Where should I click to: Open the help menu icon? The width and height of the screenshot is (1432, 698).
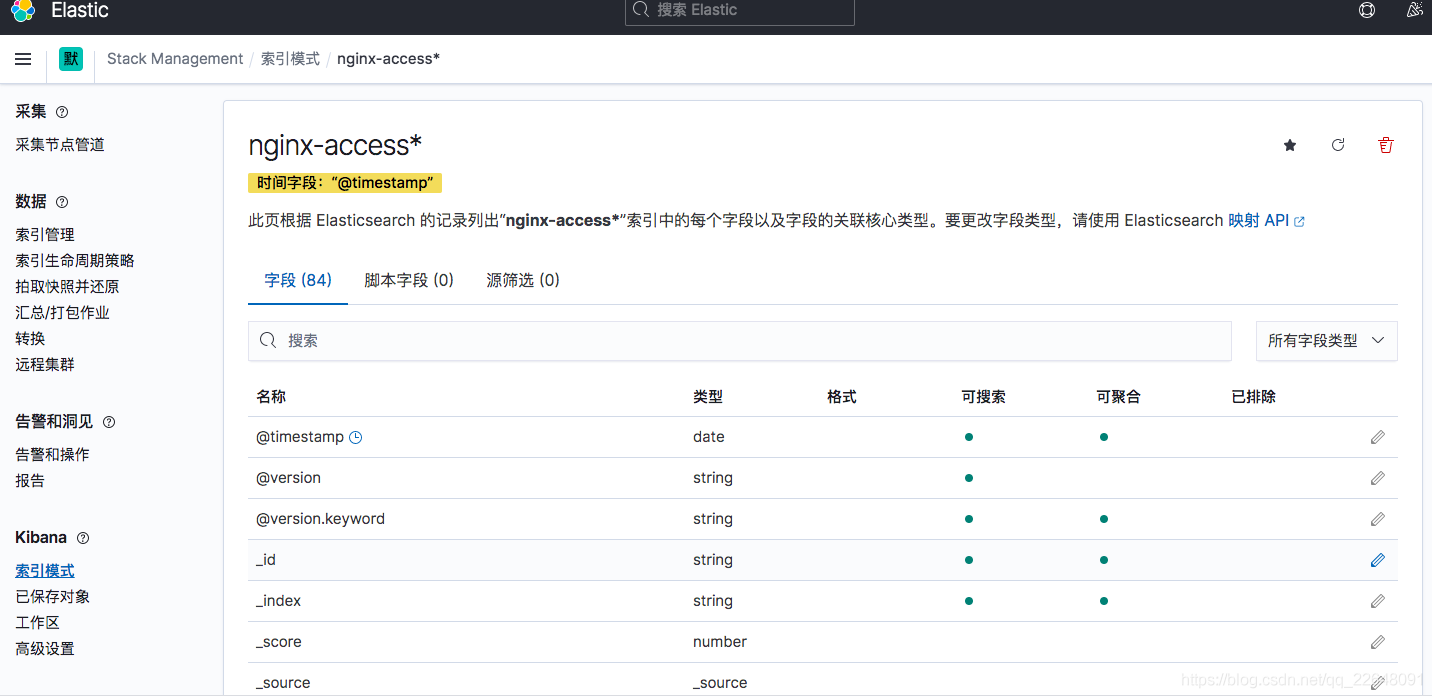tap(1367, 10)
